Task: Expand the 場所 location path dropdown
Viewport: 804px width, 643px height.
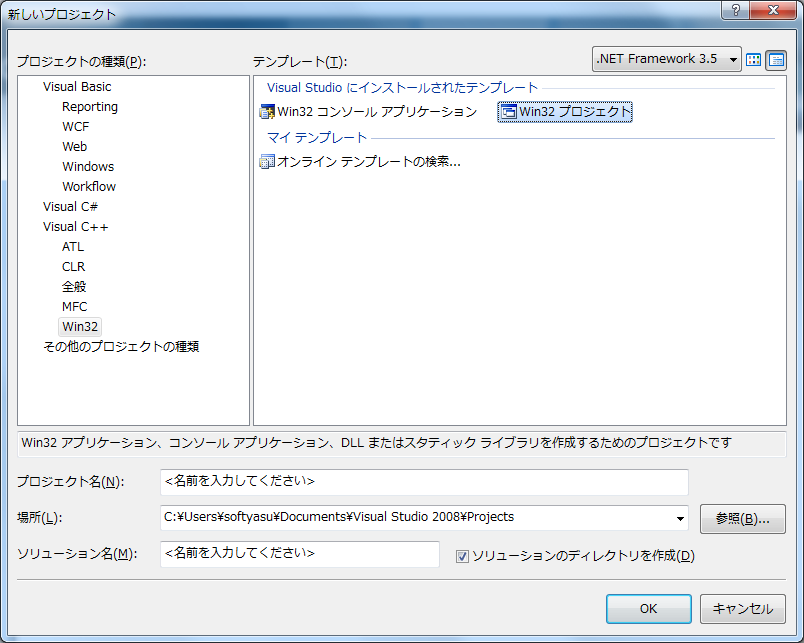Action: click(681, 518)
